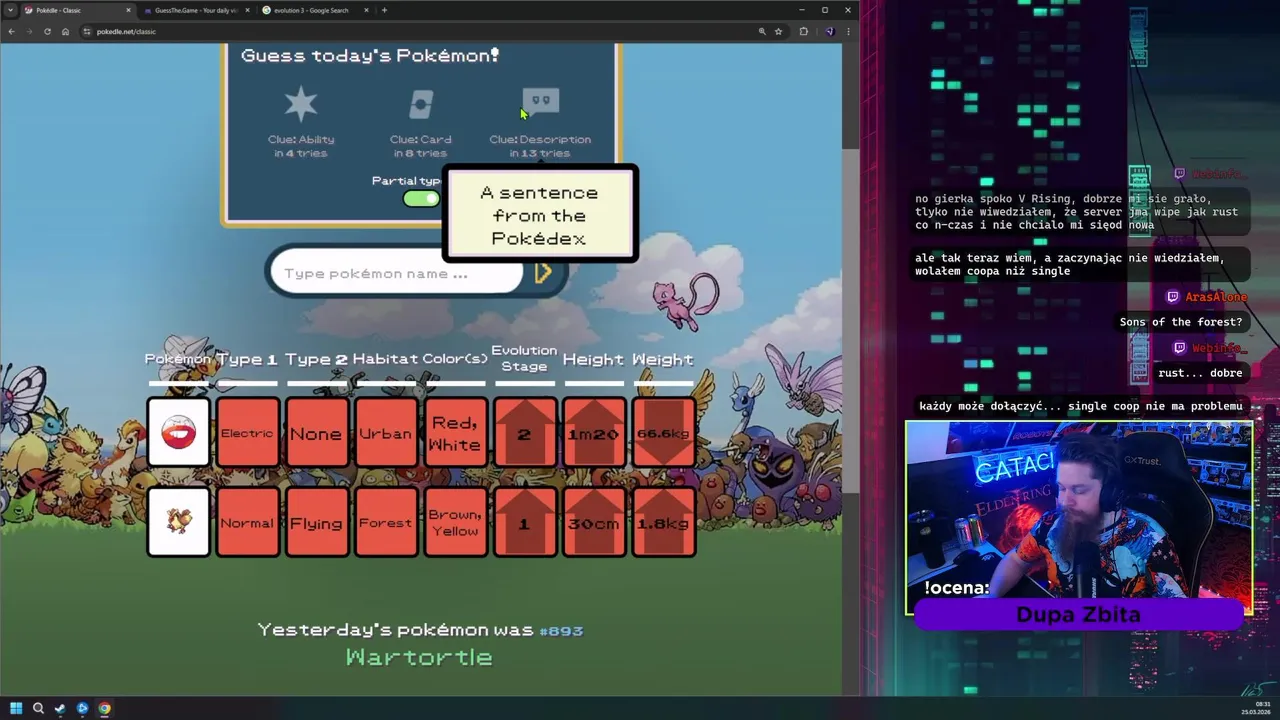Viewport: 1280px width, 720px height.
Task: Close the Pokédle - Classic tab
Action: tap(128, 10)
